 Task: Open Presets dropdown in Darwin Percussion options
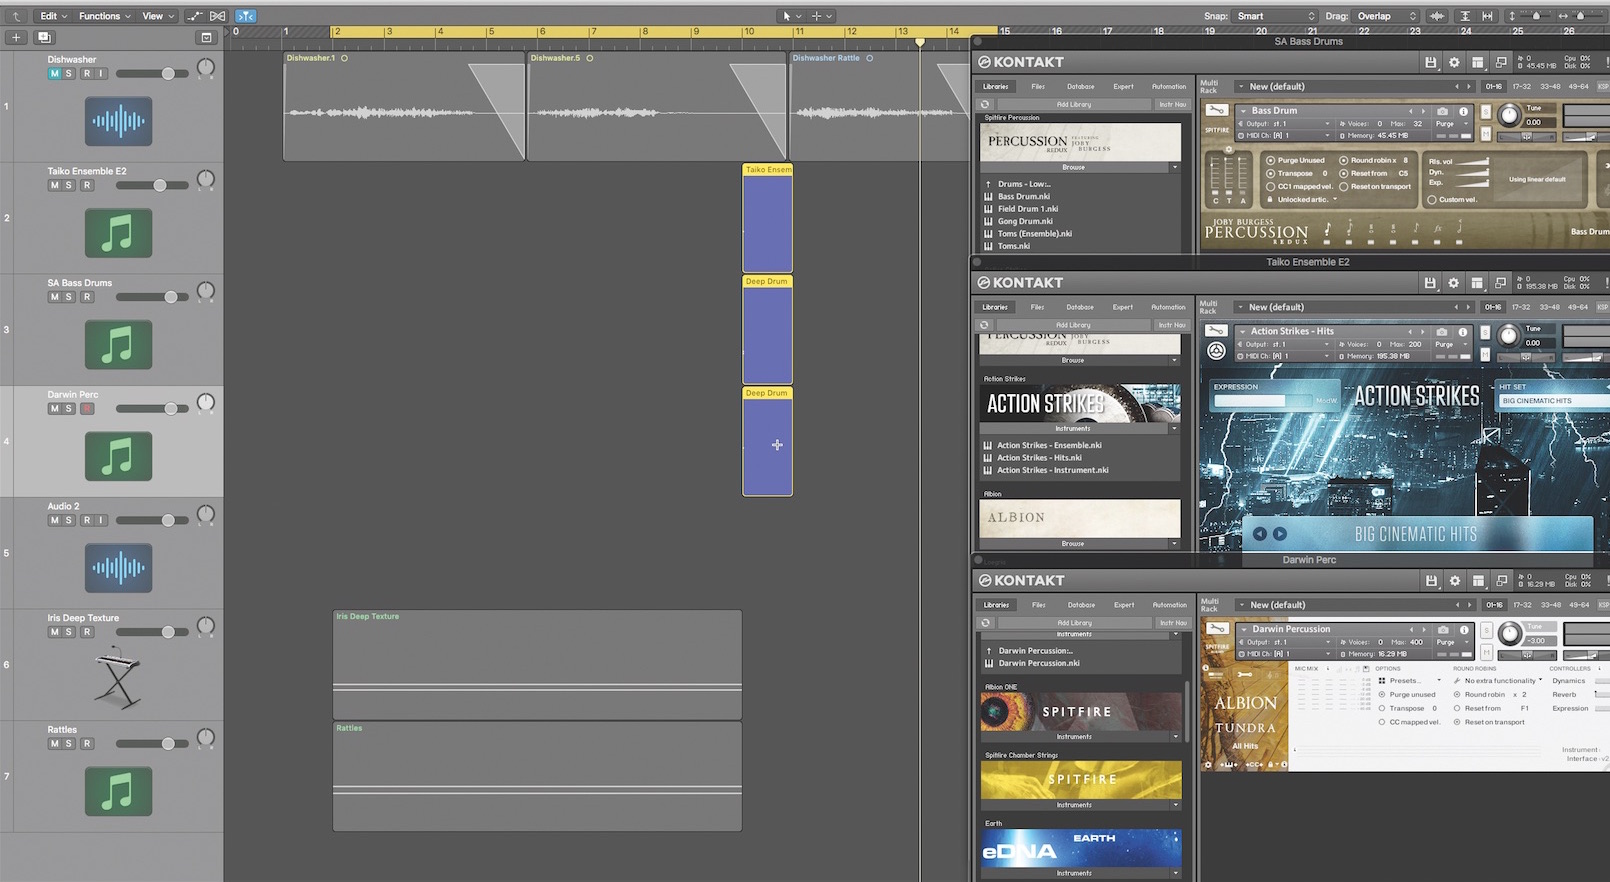pyautogui.click(x=1410, y=681)
